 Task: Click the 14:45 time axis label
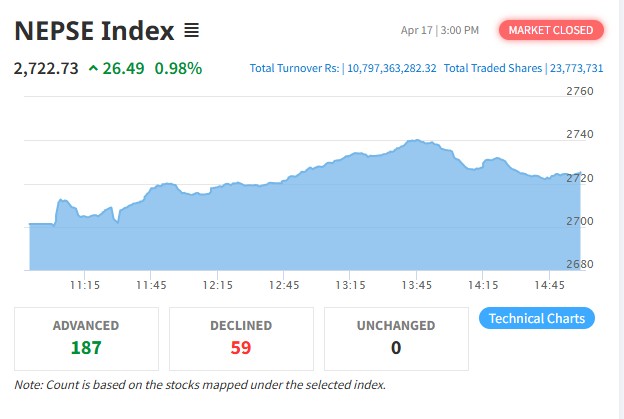coord(549,285)
